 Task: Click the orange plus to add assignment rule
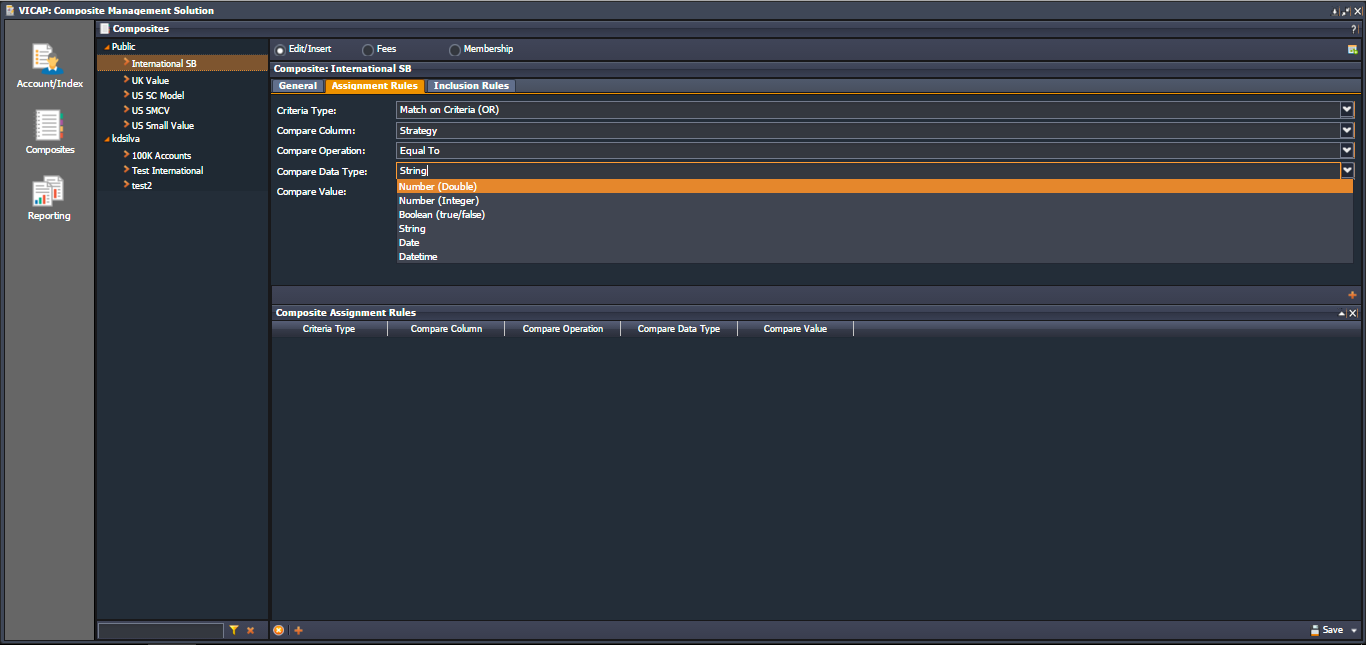[x=1352, y=295]
